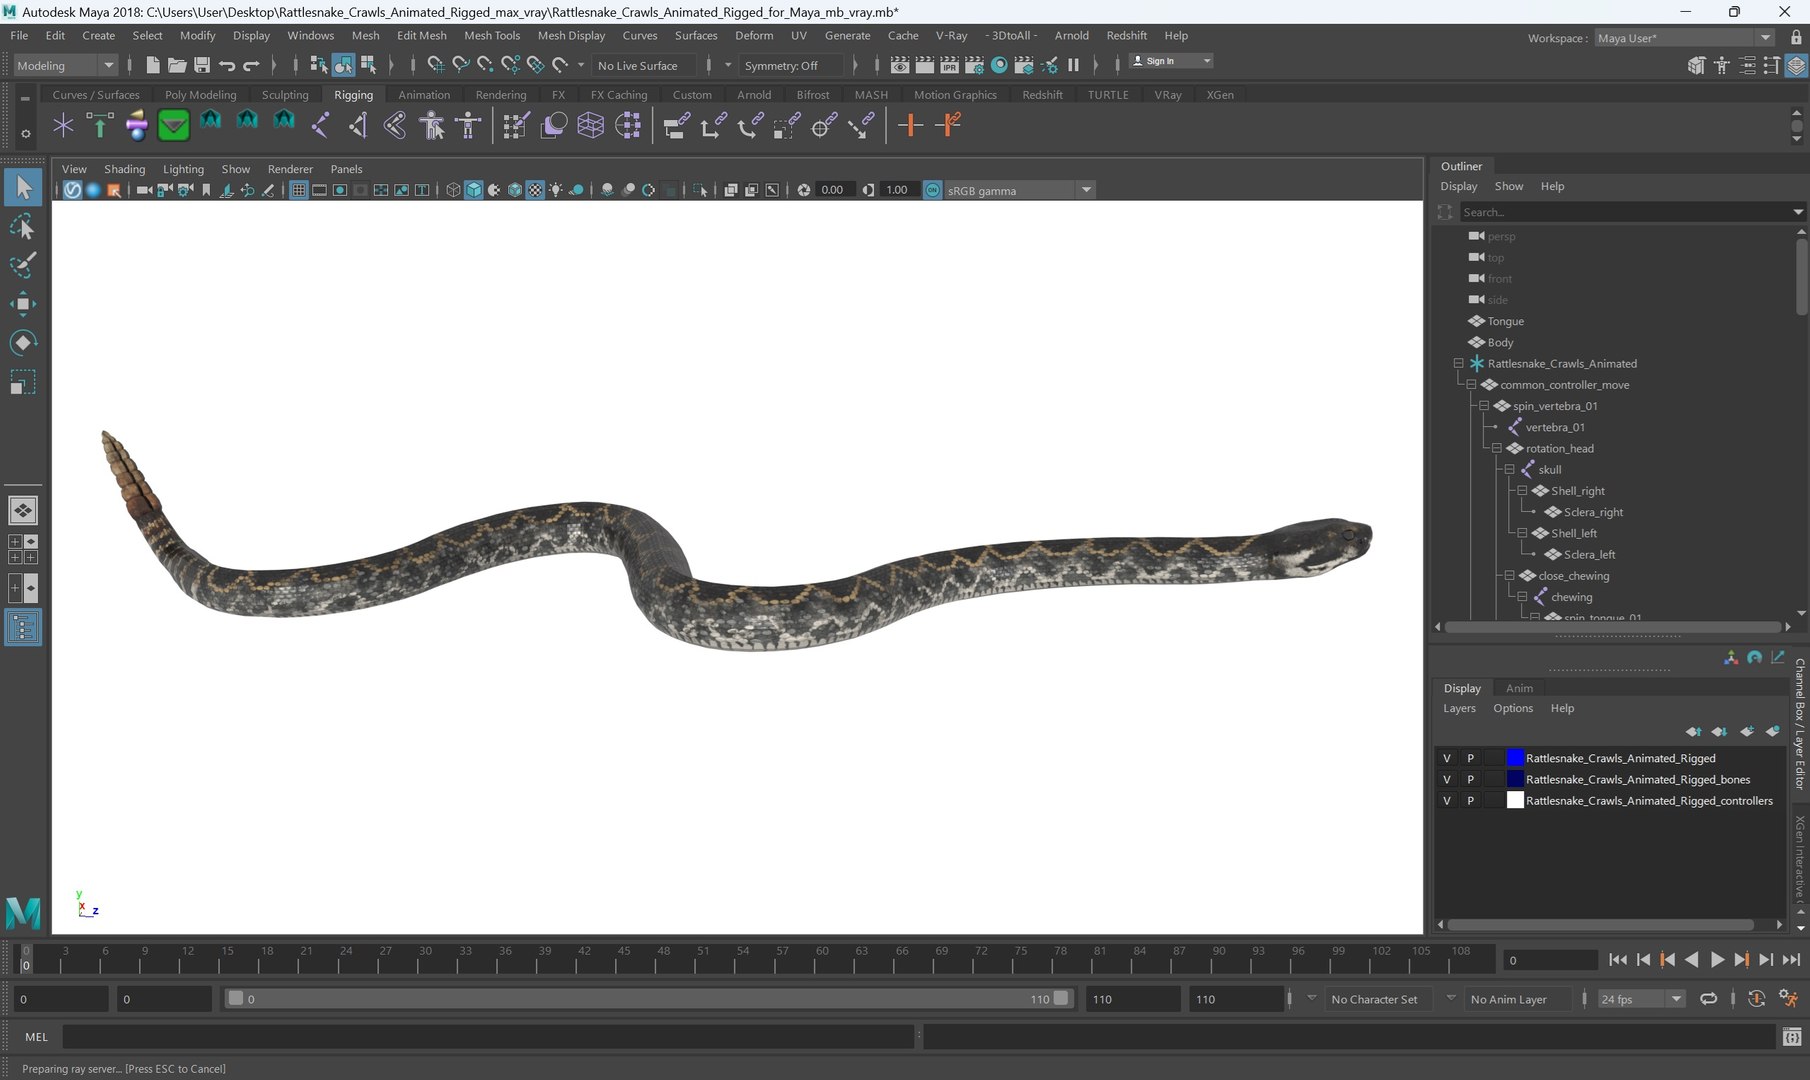Activate the Rotate tool in the toolbox
The width and height of the screenshot is (1810, 1080).
tap(23, 343)
